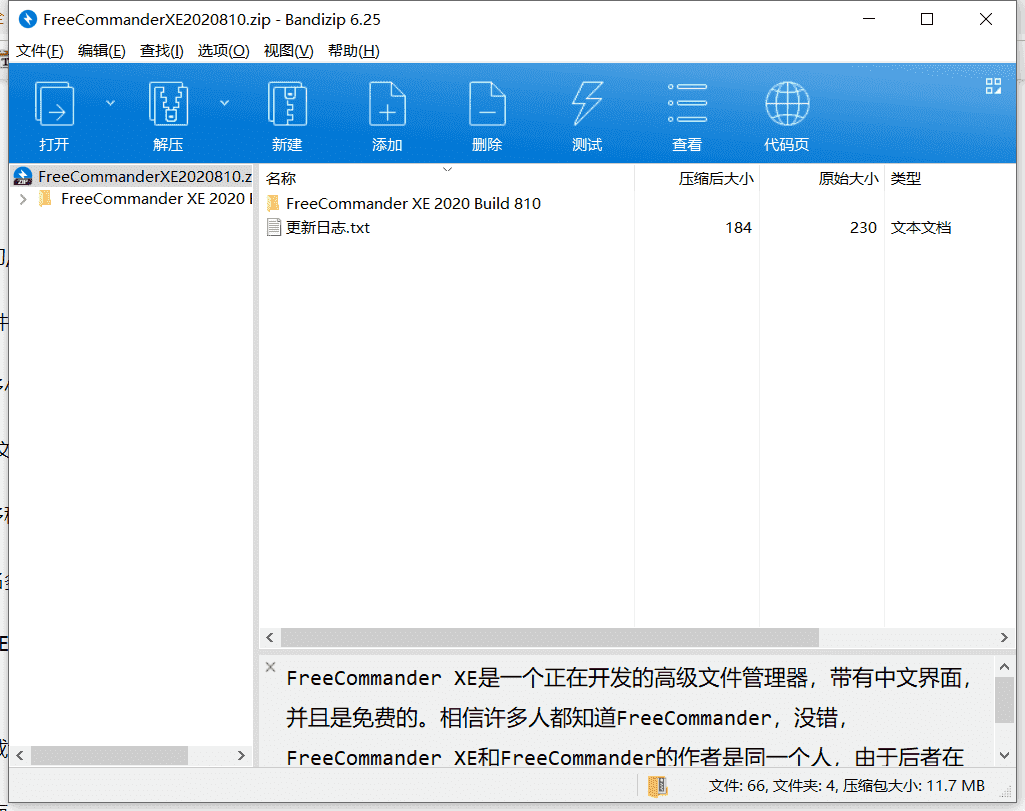Click the folder icon in tree panel
Image resolution: width=1025 pixels, height=811 pixels.
click(x=45, y=199)
